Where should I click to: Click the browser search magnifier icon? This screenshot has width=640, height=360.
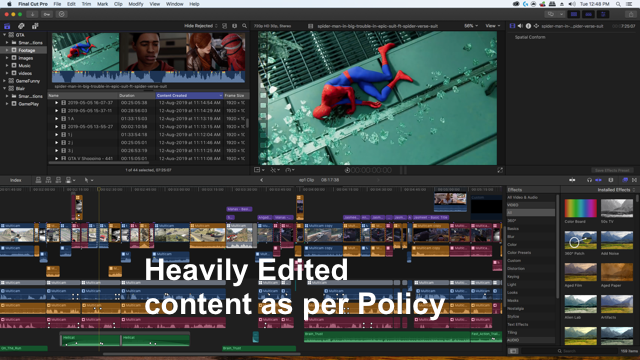(x=244, y=26)
